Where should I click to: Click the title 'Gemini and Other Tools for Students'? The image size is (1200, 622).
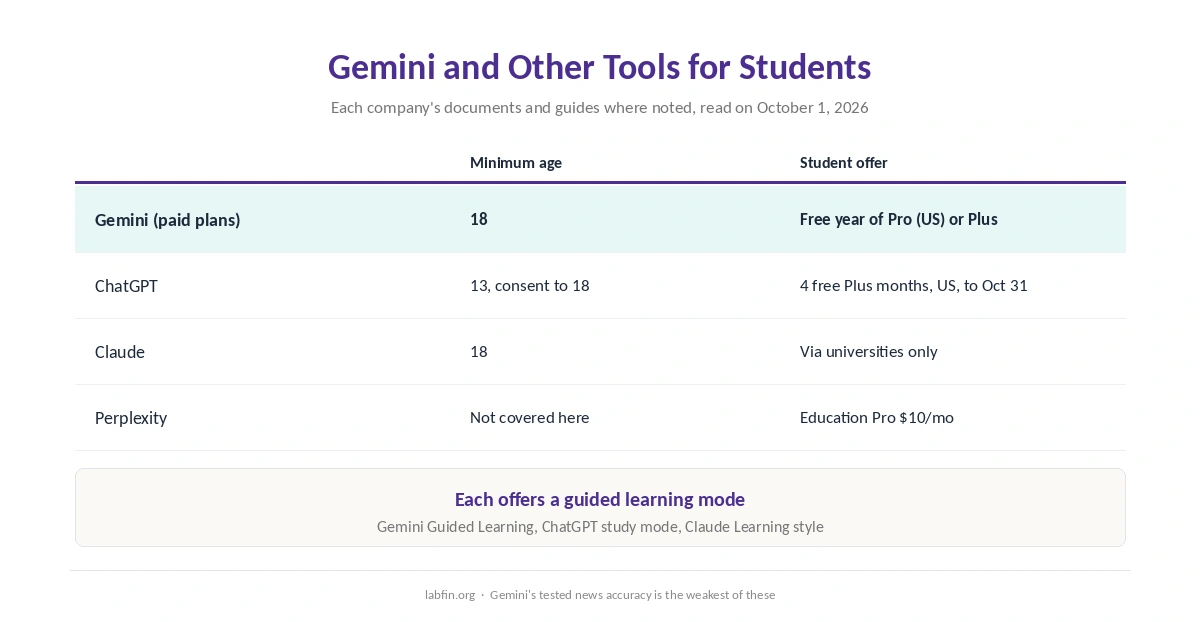(x=600, y=67)
